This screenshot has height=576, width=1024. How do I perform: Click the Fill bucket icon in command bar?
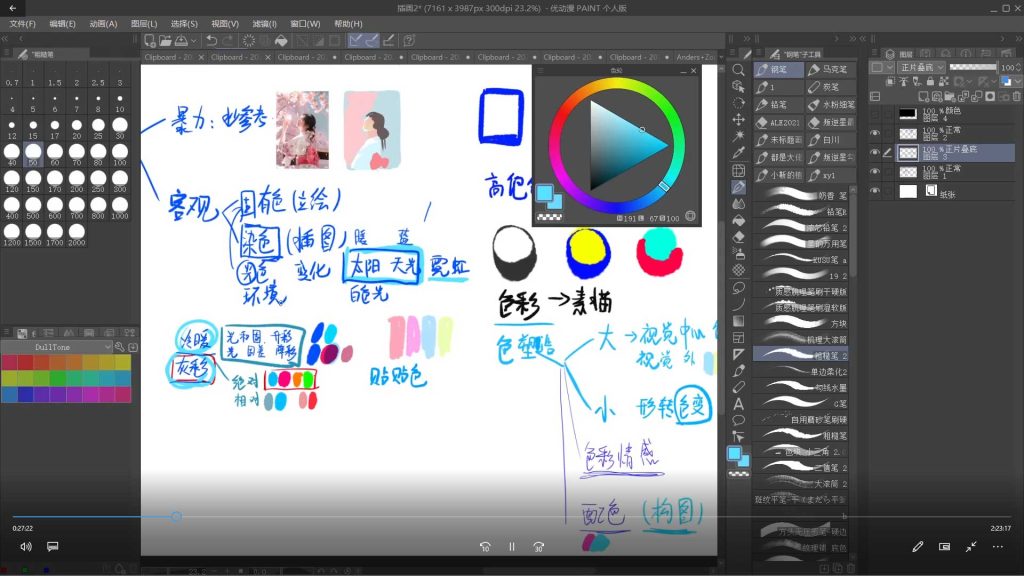click(281, 40)
